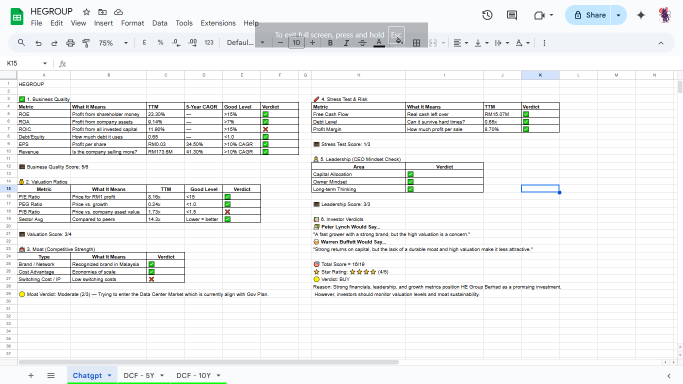Activate the paint format tool

pos(86,43)
